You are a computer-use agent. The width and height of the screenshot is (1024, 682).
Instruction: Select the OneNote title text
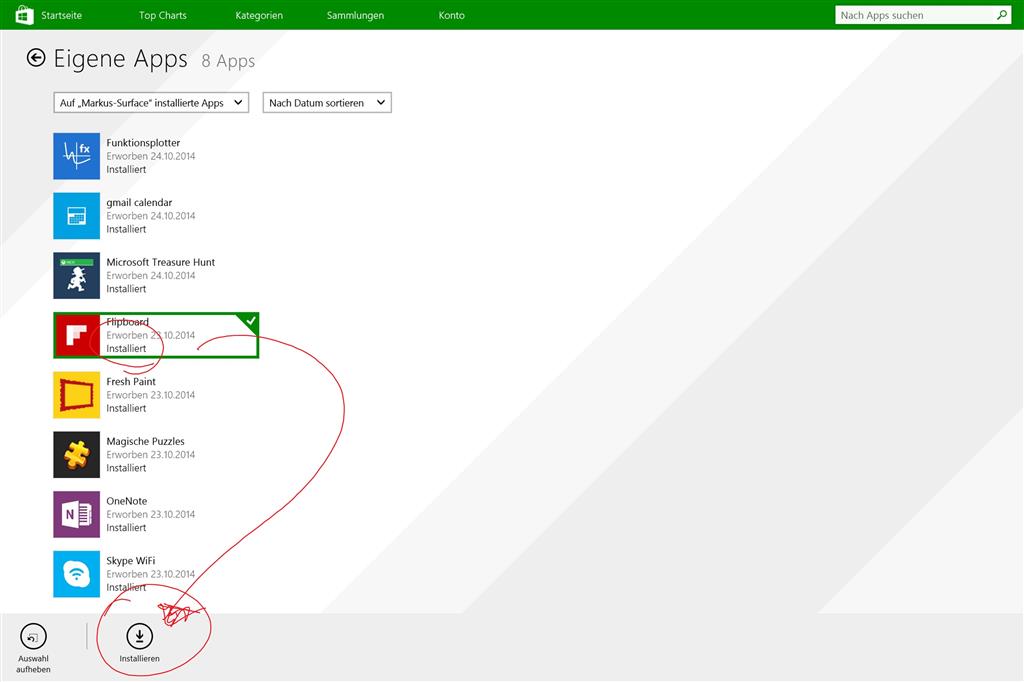click(127, 501)
